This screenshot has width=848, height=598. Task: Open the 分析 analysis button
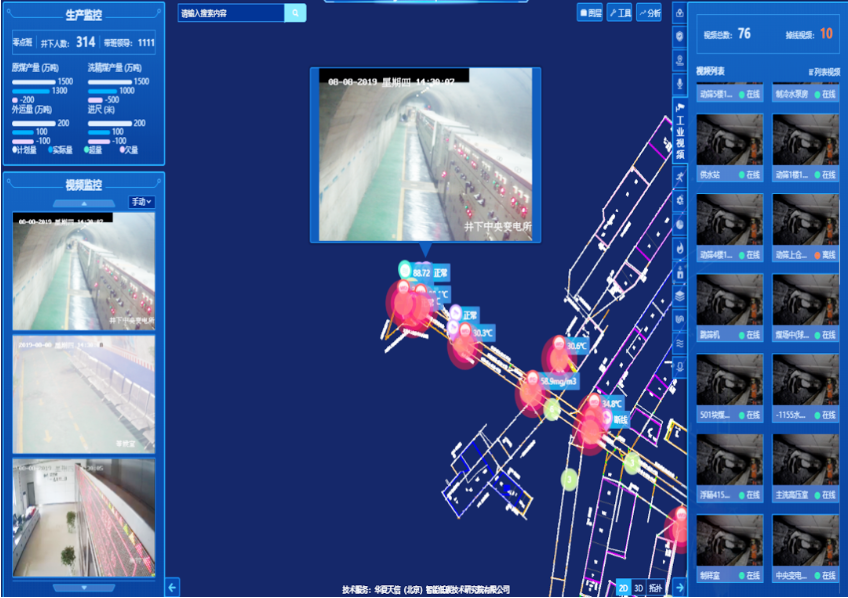(649, 13)
